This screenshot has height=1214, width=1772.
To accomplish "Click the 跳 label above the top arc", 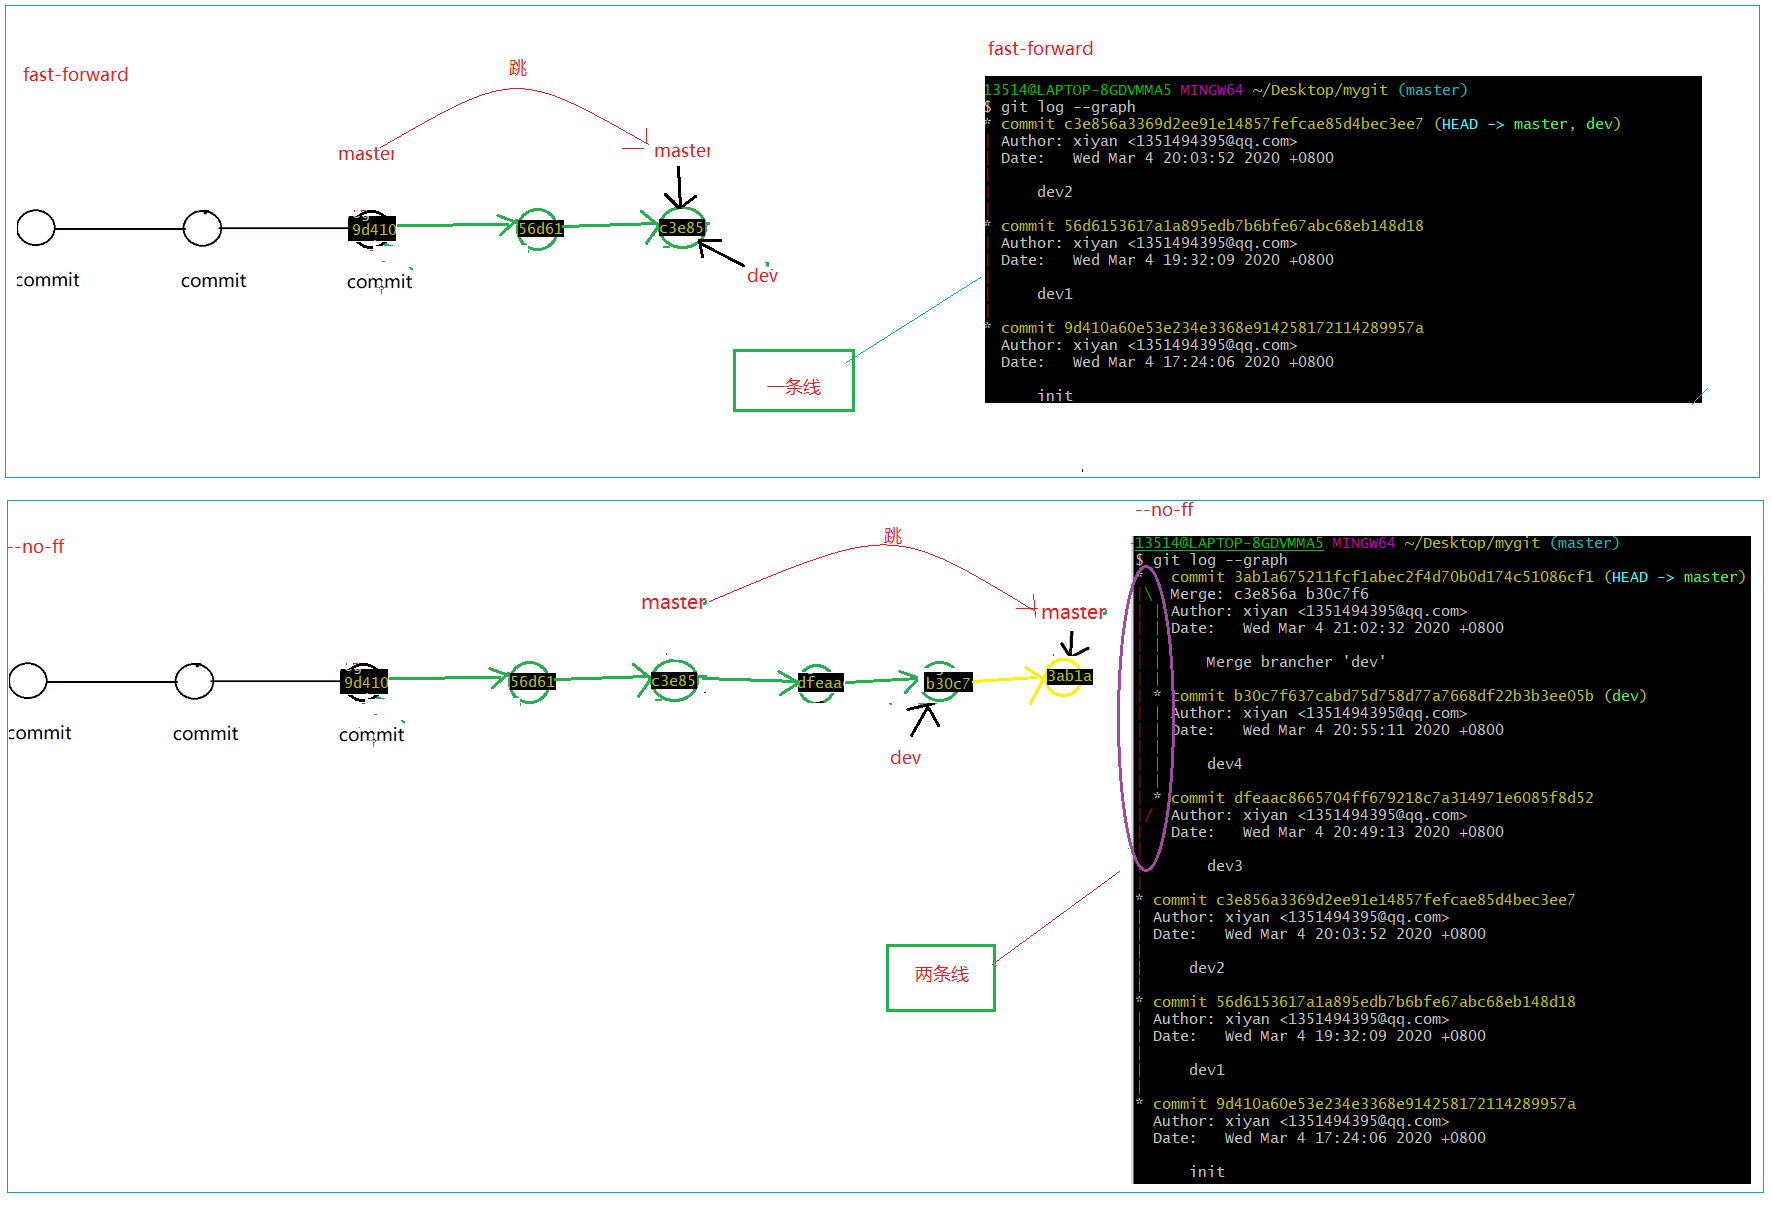I will point(517,68).
